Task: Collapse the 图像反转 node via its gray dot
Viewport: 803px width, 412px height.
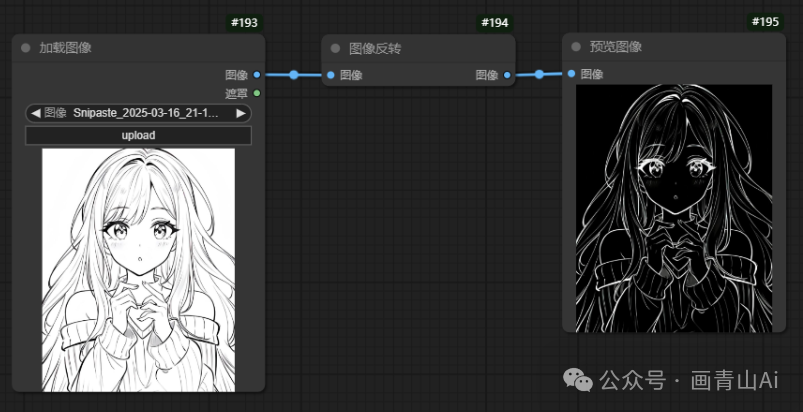Action: click(335, 49)
